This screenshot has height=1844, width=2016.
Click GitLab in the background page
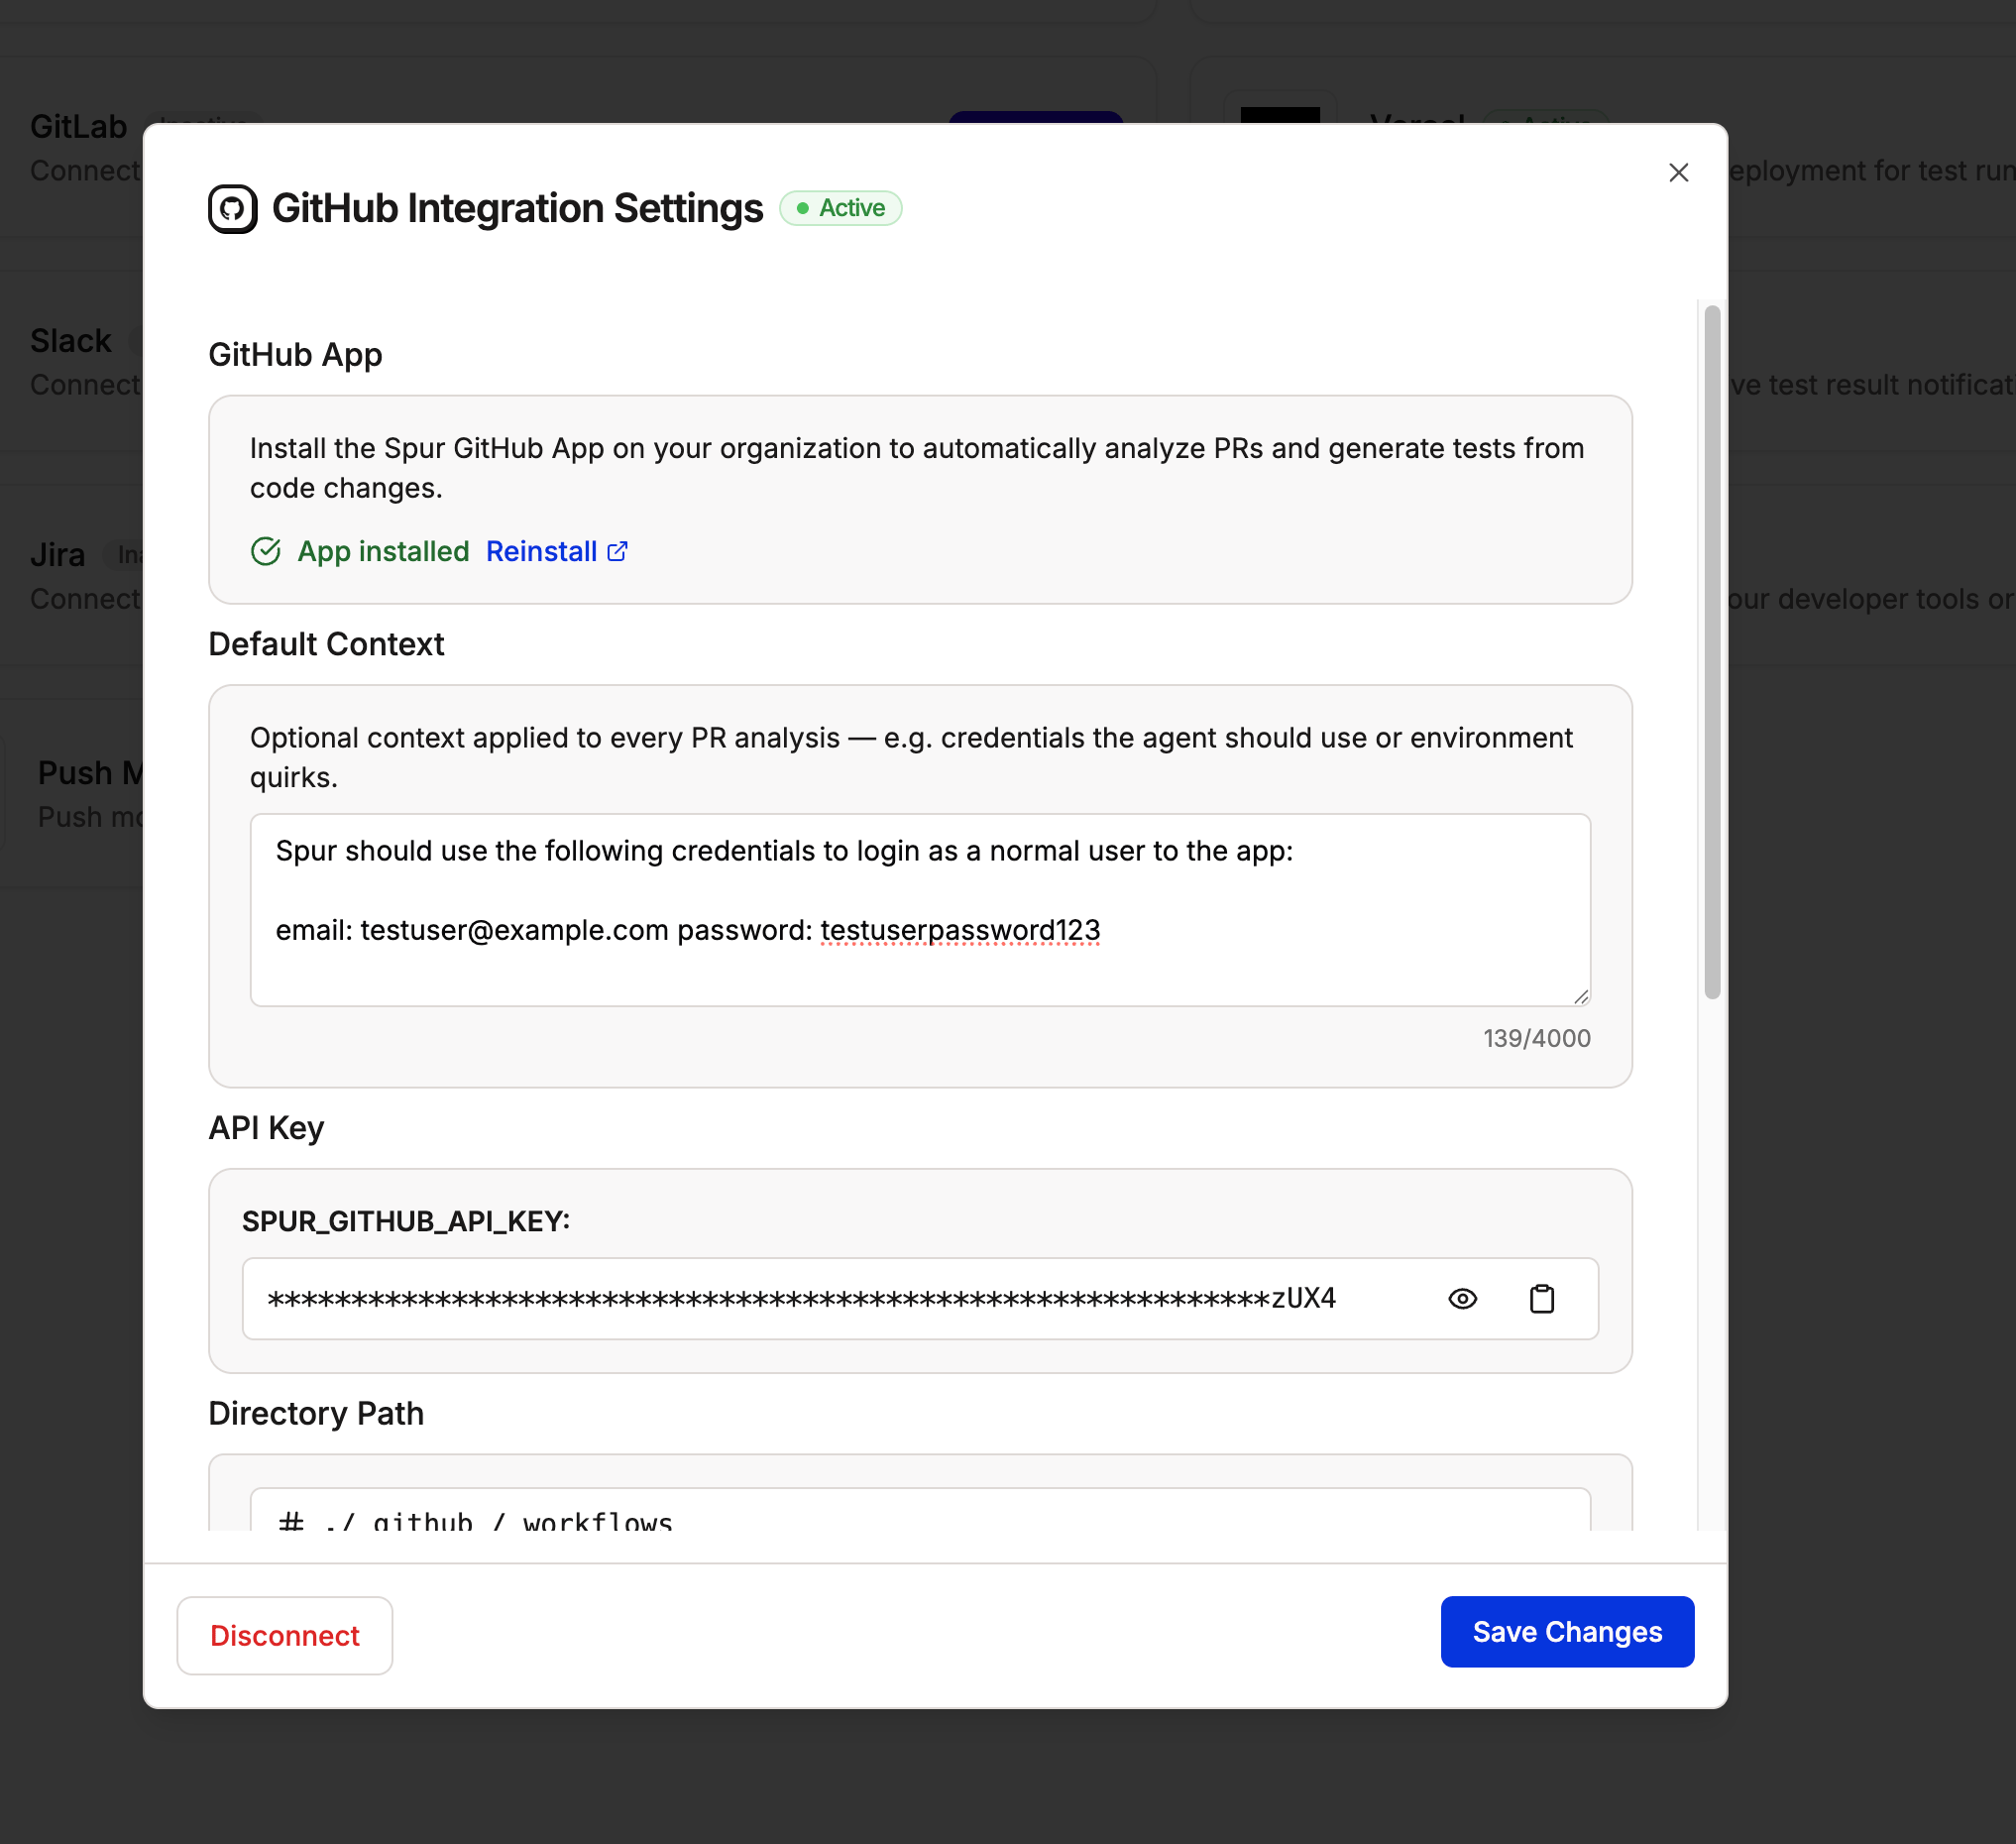(79, 127)
